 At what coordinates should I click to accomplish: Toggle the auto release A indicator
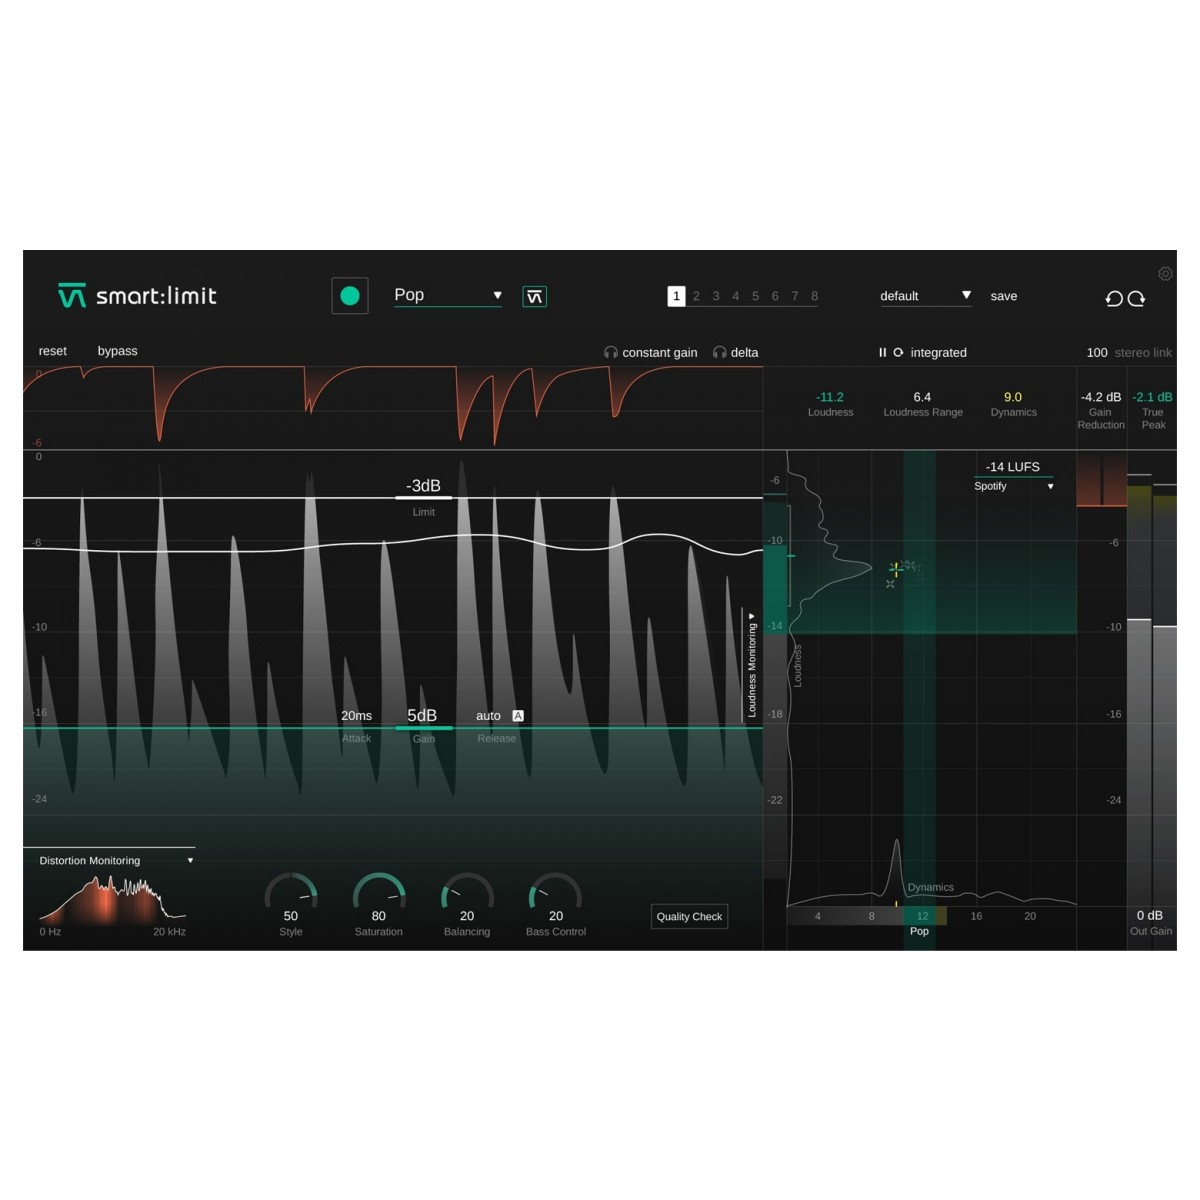click(x=518, y=716)
